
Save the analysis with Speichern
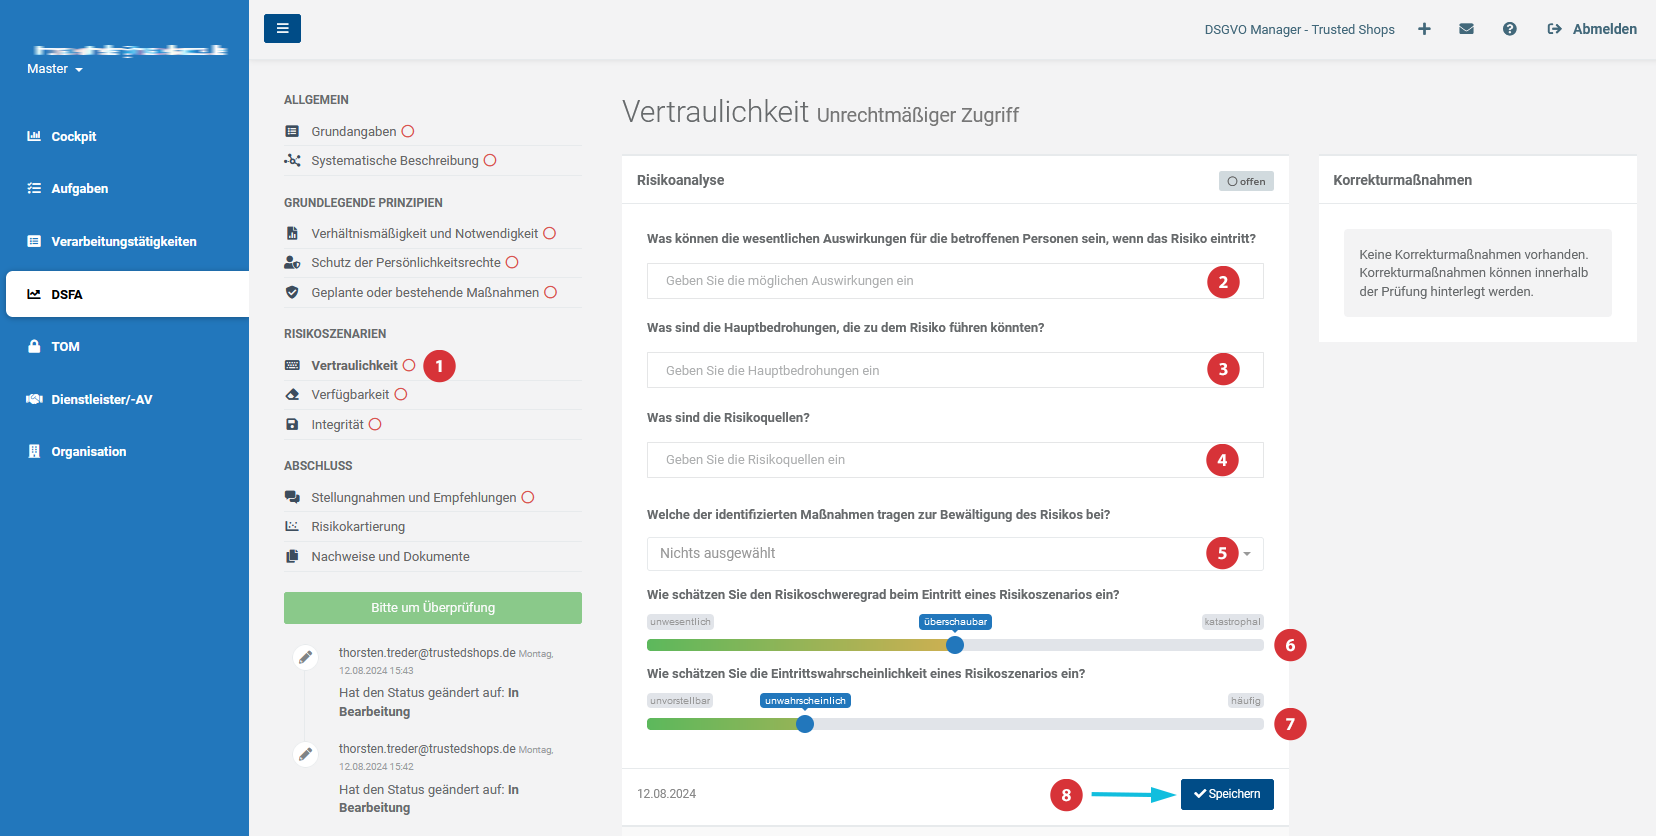(x=1227, y=794)
